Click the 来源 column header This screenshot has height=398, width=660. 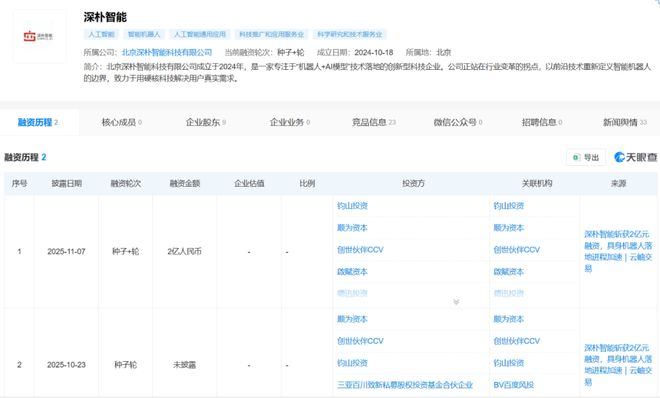(618, 183)
